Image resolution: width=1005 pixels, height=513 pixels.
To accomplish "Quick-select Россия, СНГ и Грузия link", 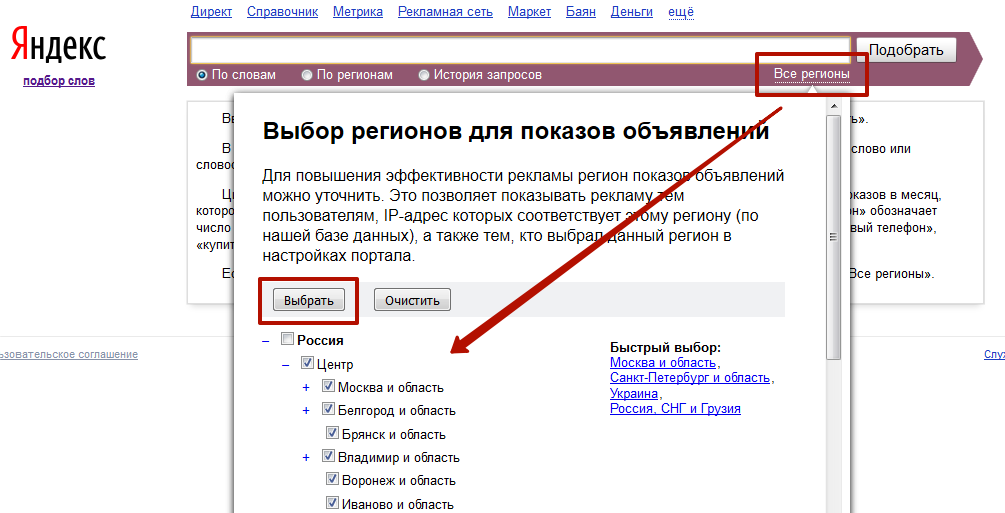I will (x=675, y=409).
